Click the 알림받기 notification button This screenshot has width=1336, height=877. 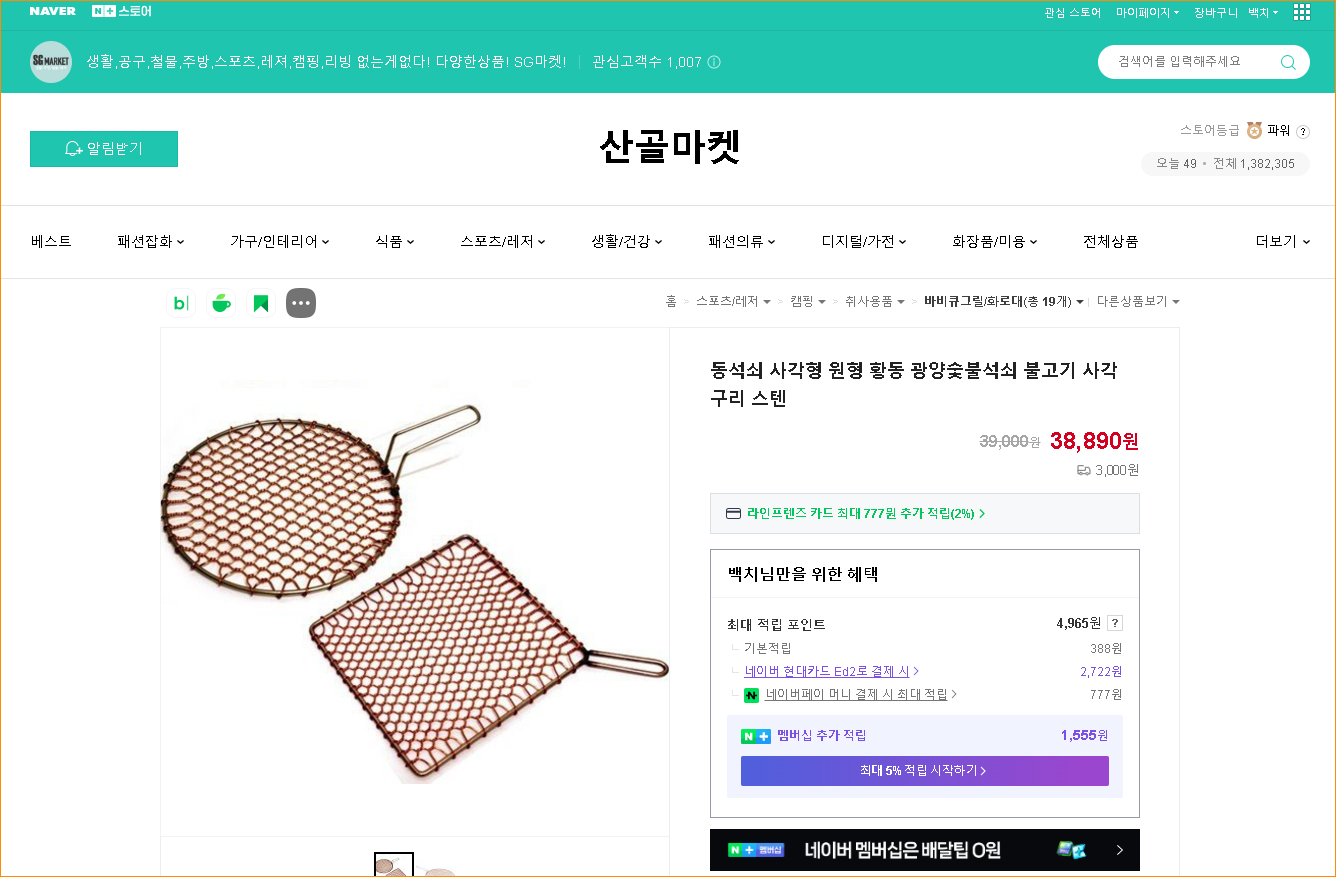[103, 148]
